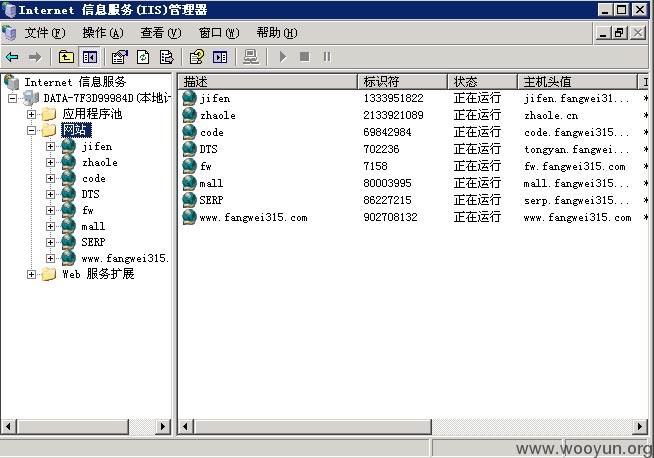Click the Refresh toolbar icon
This screenshot has width=654, height=458.
(143, 57)
